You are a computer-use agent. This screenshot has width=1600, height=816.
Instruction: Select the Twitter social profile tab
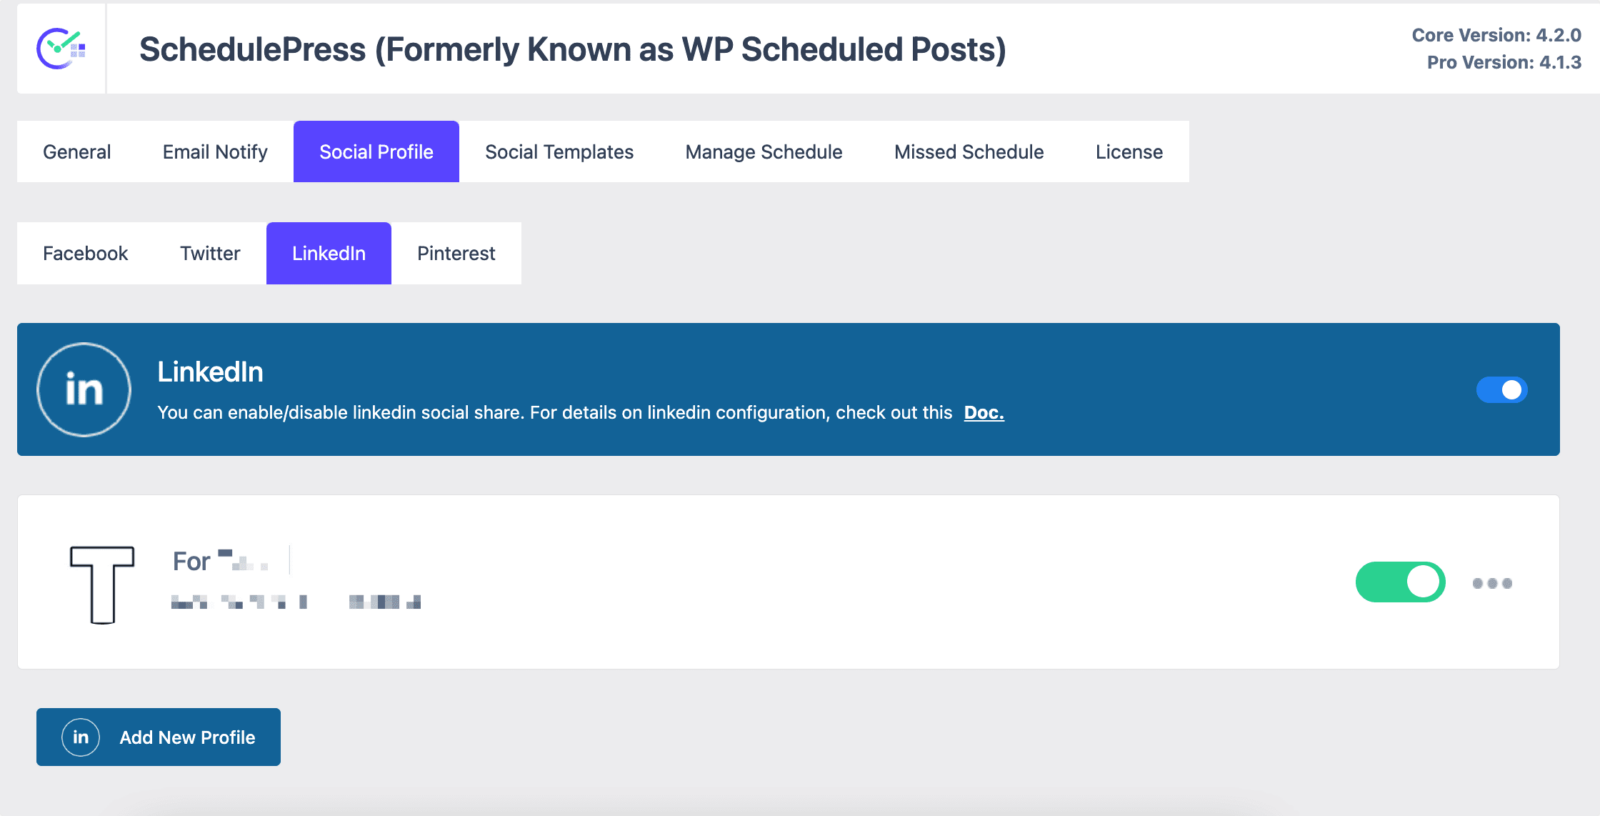[x=209, y=253]
